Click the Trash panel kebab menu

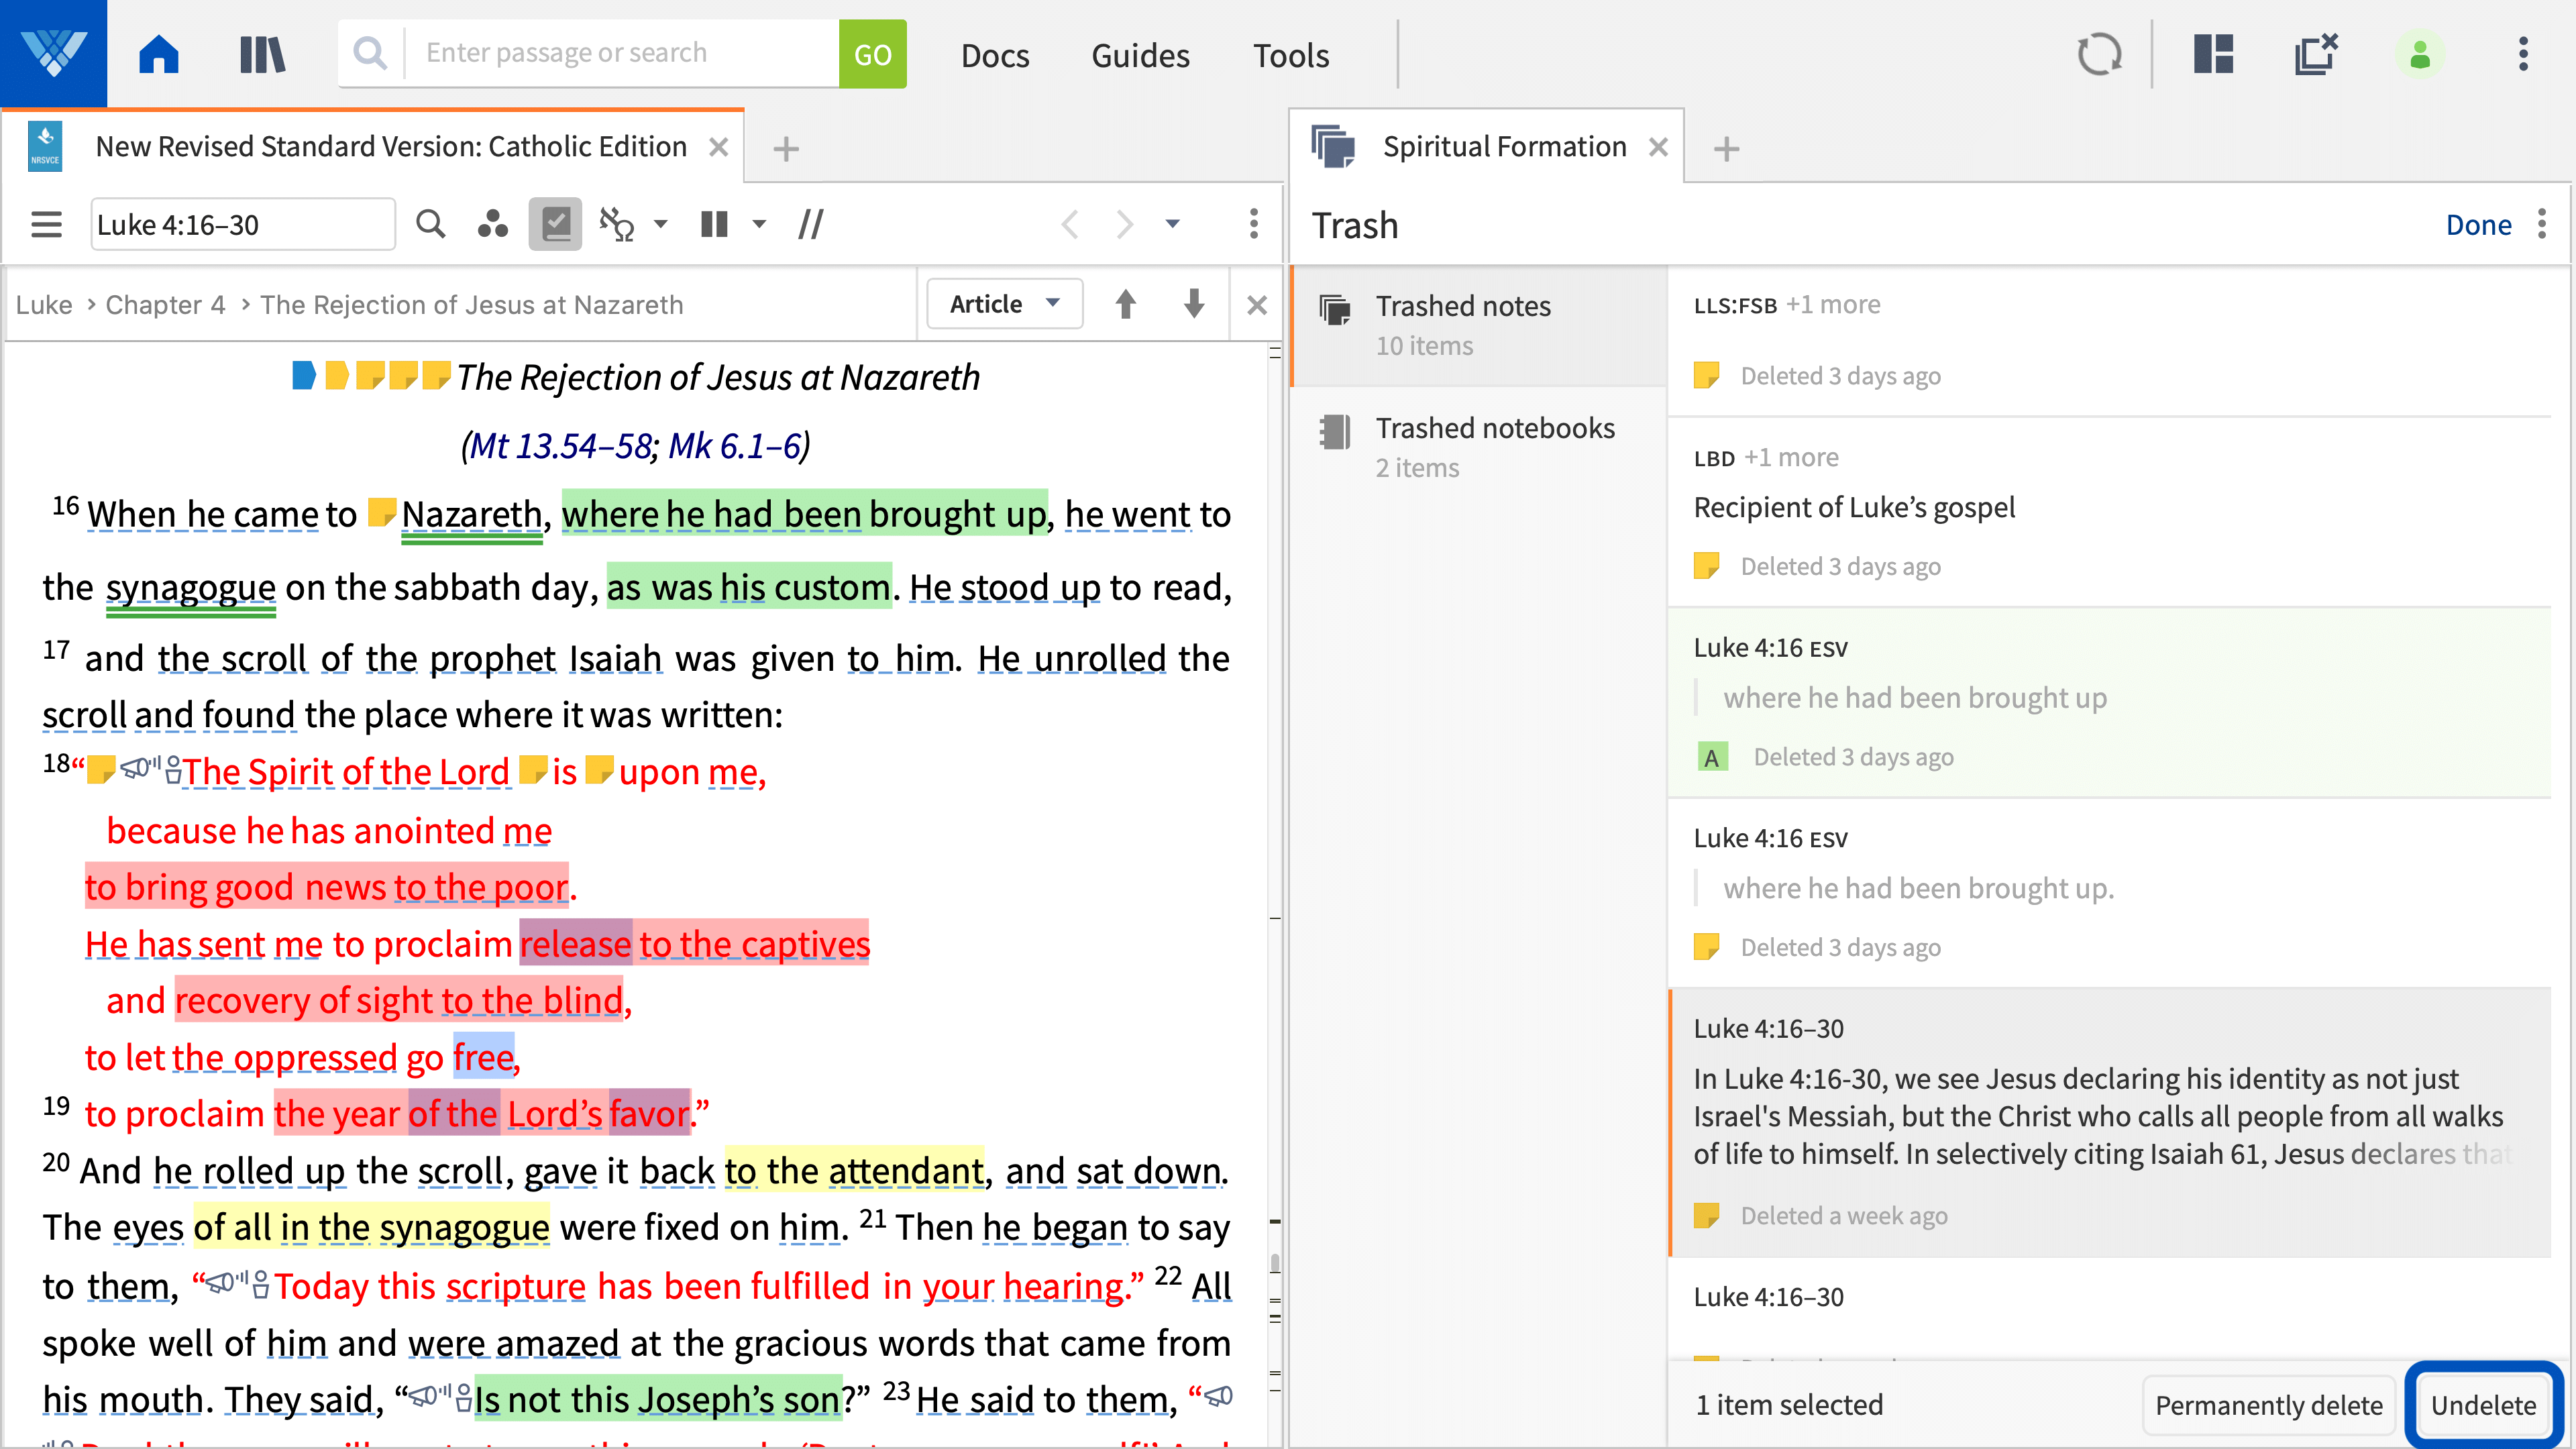pyautogui.click(x=2543, y=224)
